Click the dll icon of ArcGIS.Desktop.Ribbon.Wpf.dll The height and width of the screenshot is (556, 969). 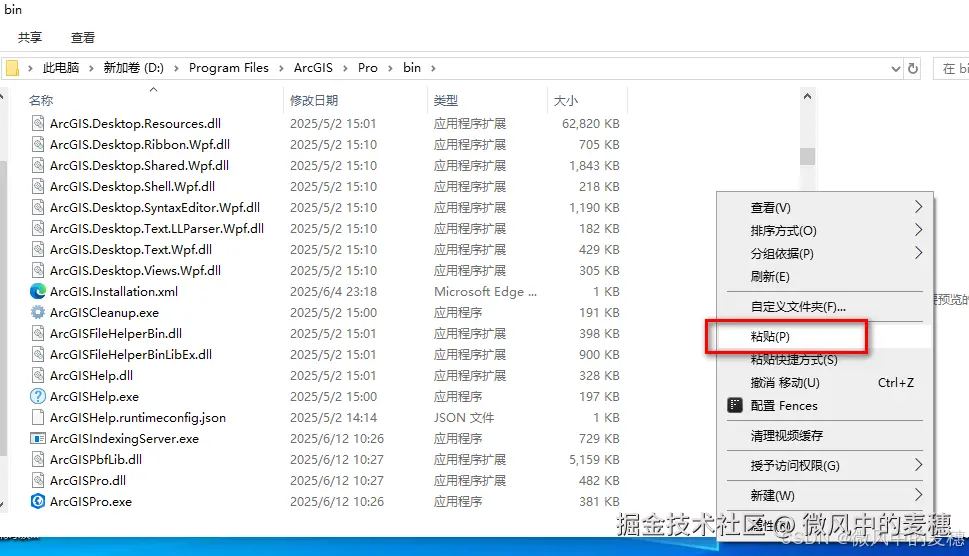coord(38,144)
